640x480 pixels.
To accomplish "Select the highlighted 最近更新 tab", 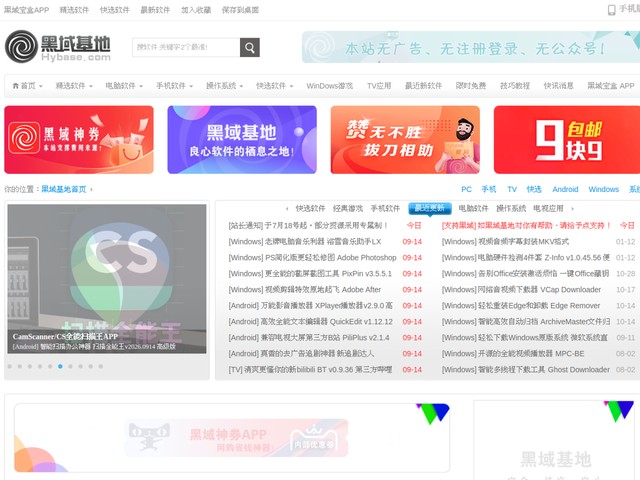I will 430,208.
